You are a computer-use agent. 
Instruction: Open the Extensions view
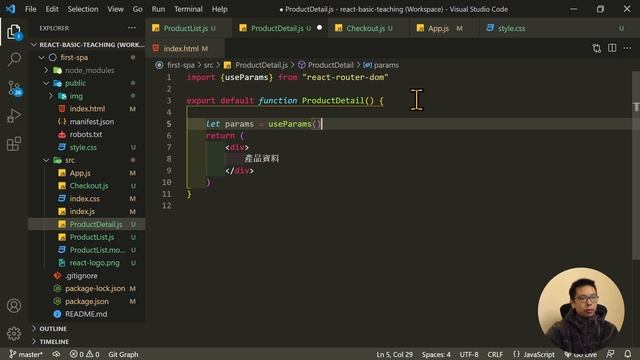pyautogui.click(x=14, y=144)
